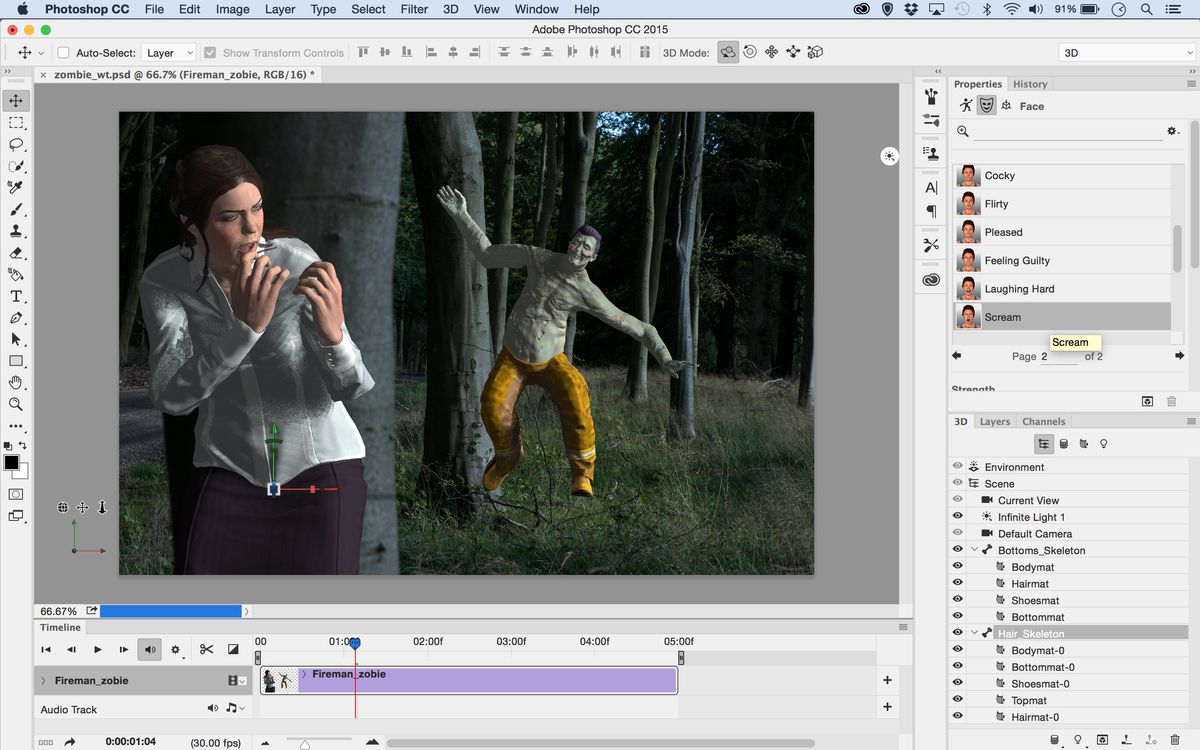This screenshot has width=1200, height=750.
Task: Toggle visibility of the Bodymat material
Action: tap(957, 566)
